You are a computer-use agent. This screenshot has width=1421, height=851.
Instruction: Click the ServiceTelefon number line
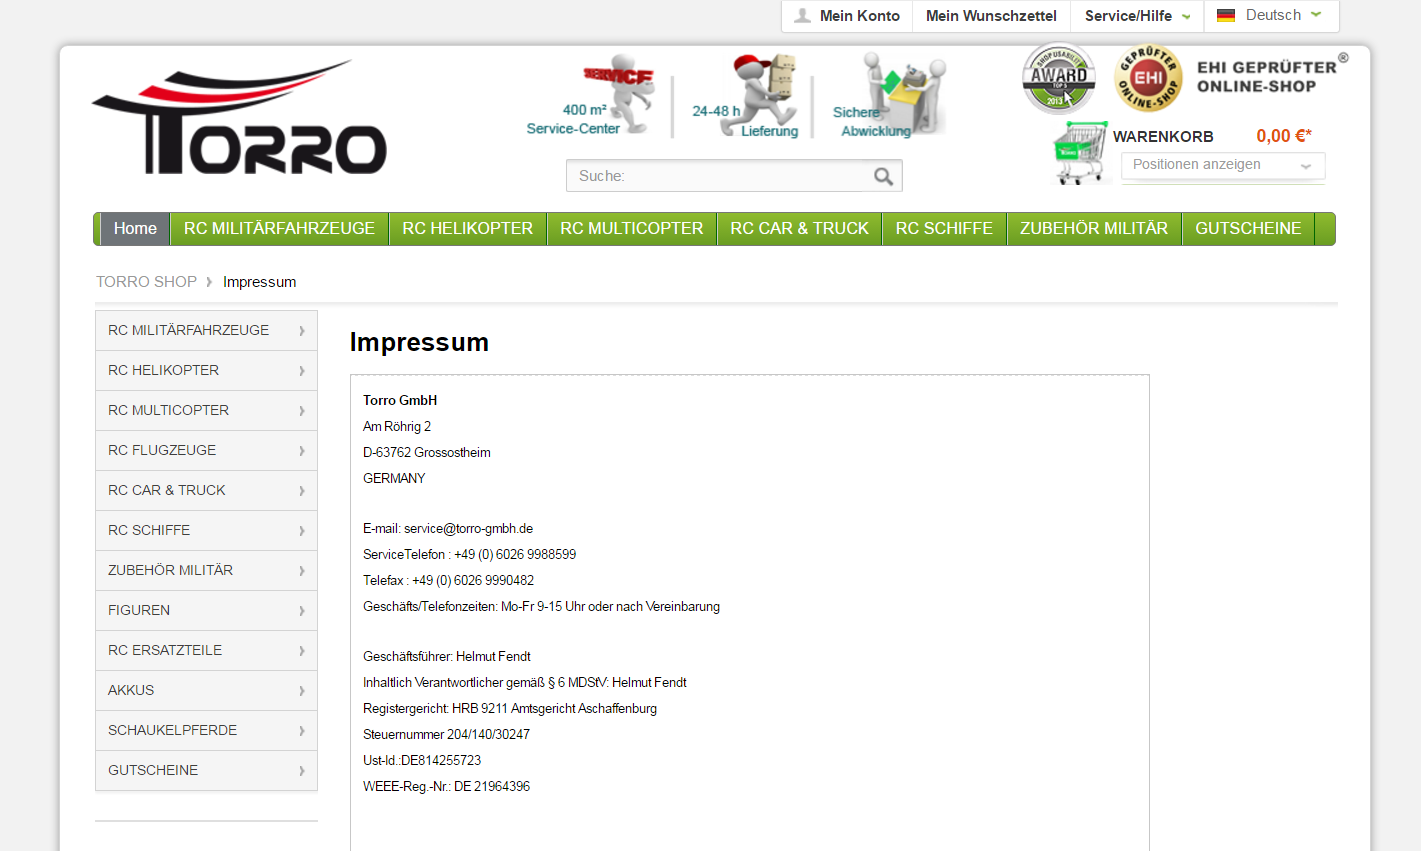tap(469, 554)
